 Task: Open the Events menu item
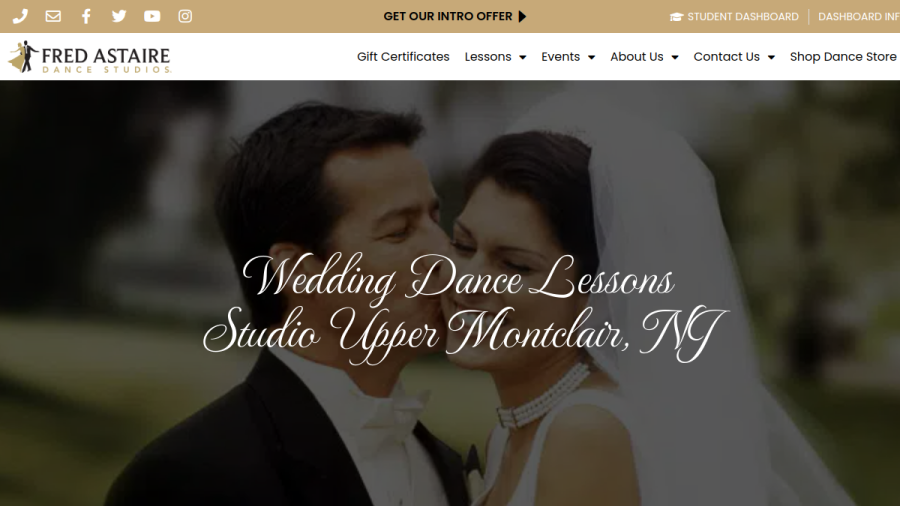[560, 57]
